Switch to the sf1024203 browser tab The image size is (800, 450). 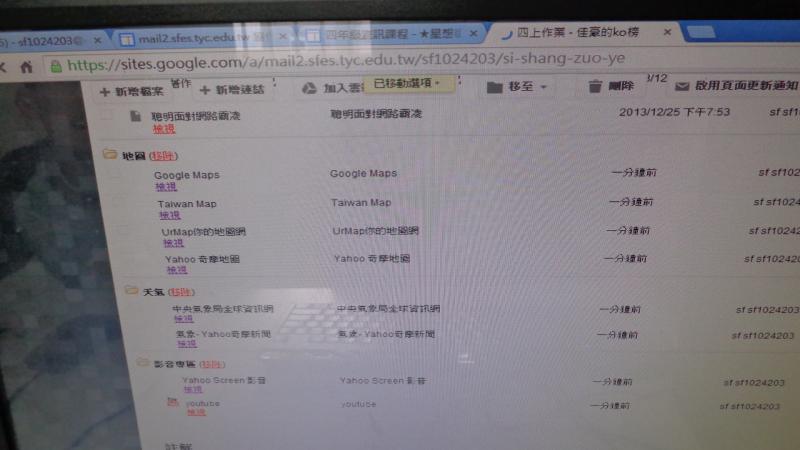click(x=41, y=41)
